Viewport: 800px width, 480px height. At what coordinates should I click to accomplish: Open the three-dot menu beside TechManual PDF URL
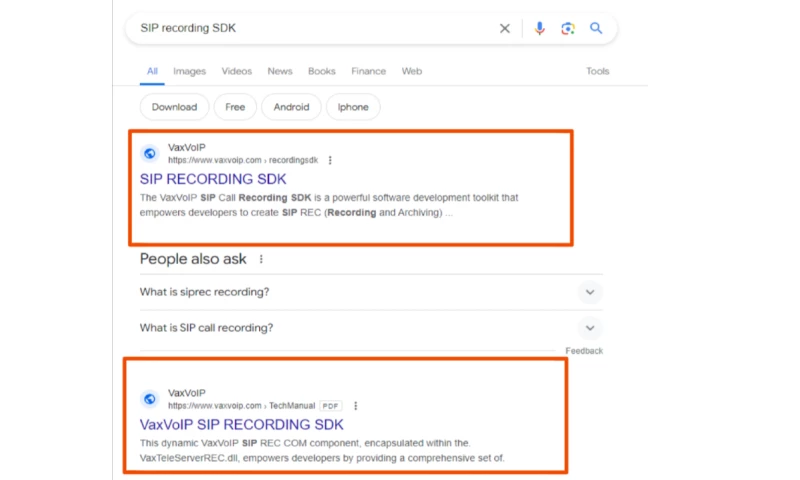[356, 406]
